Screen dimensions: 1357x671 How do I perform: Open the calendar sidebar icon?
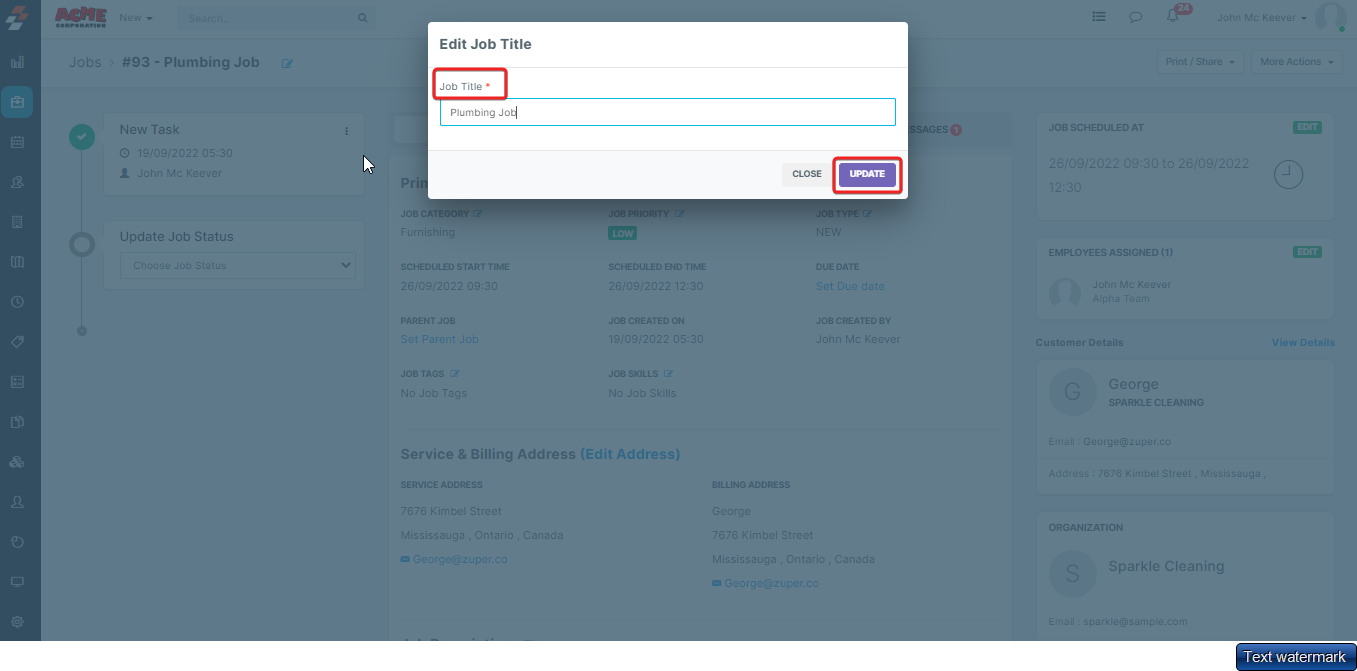(17, 142)
